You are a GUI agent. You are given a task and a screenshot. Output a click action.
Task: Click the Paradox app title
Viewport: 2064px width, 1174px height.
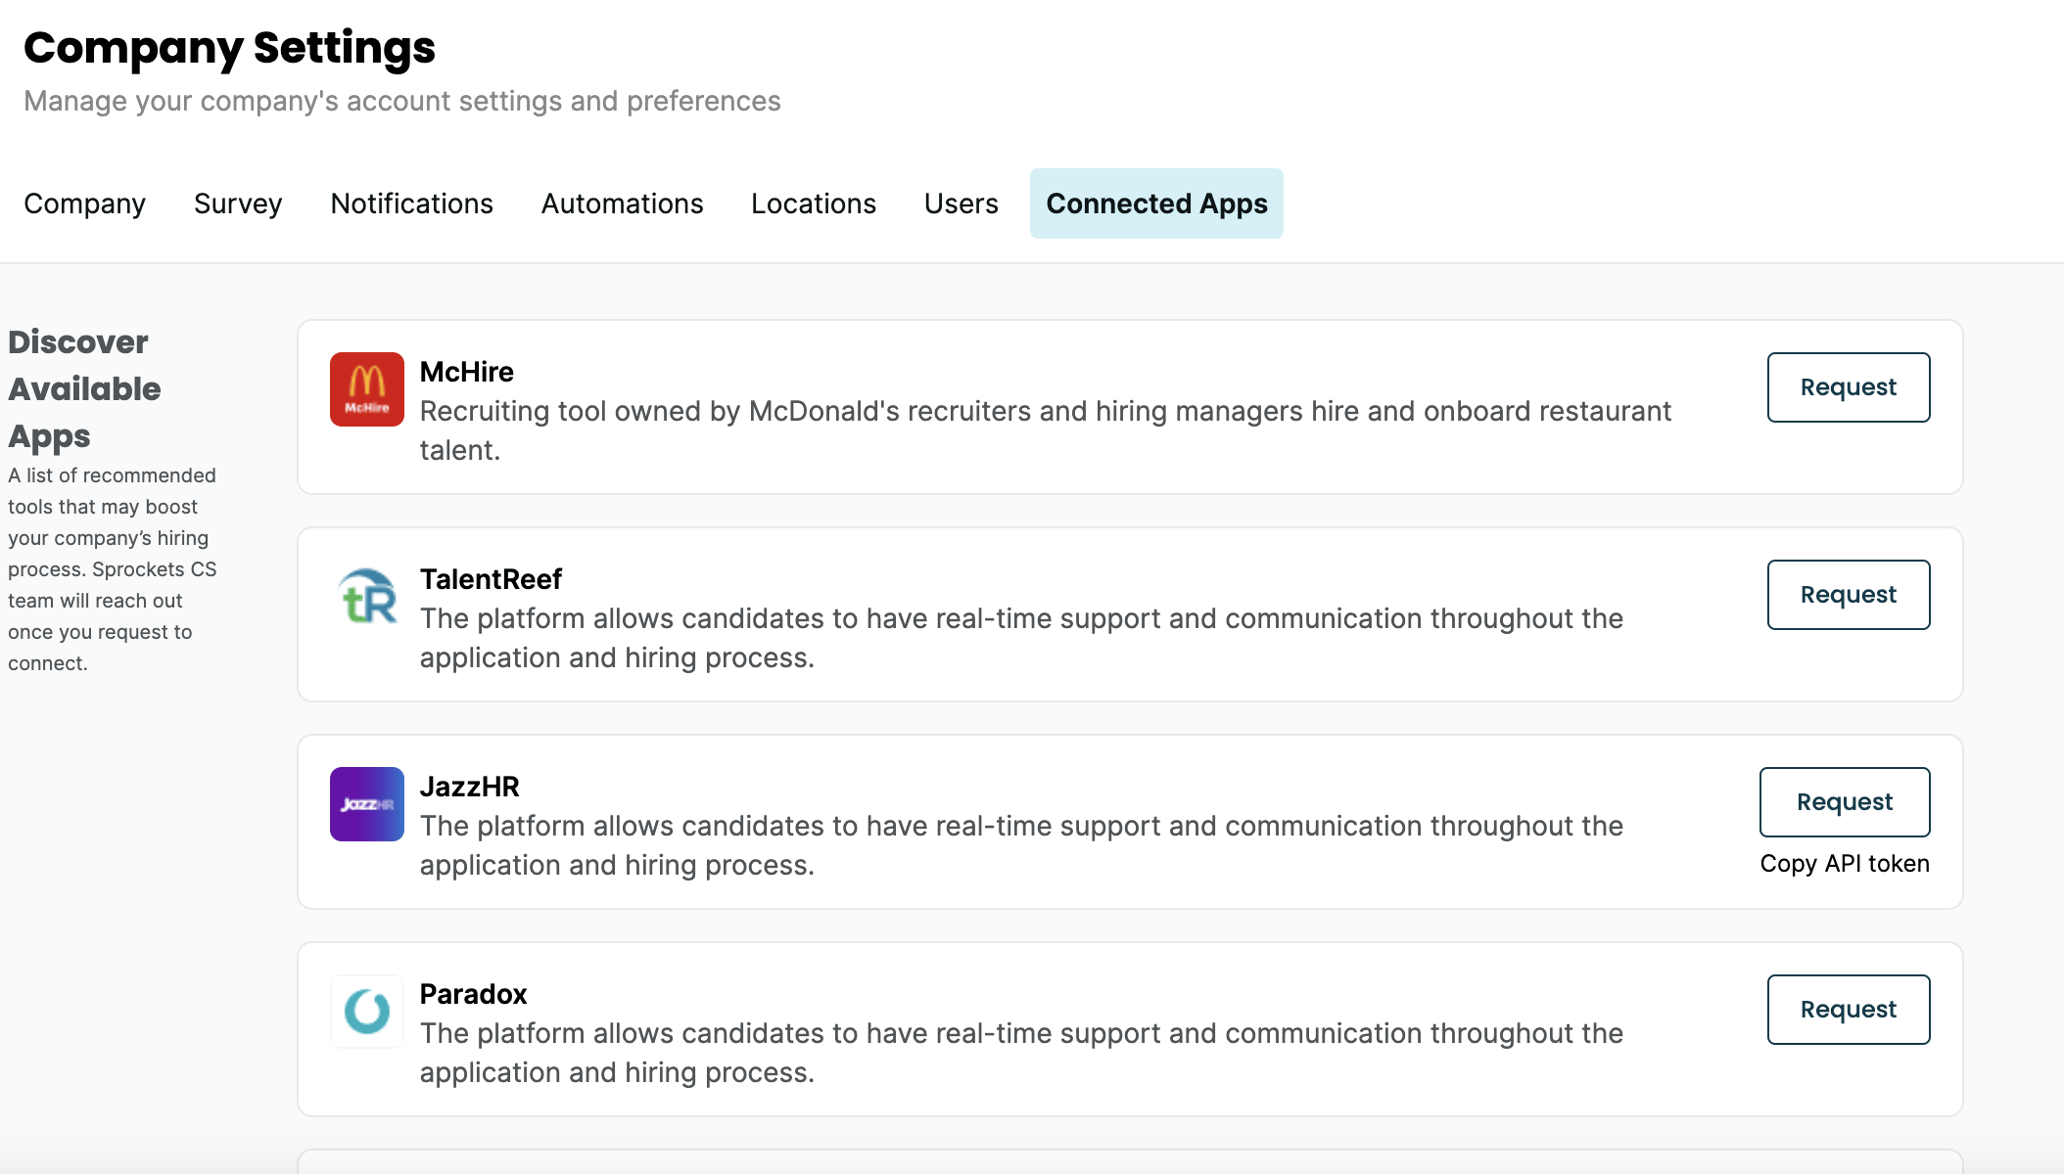tap(473, 994)
